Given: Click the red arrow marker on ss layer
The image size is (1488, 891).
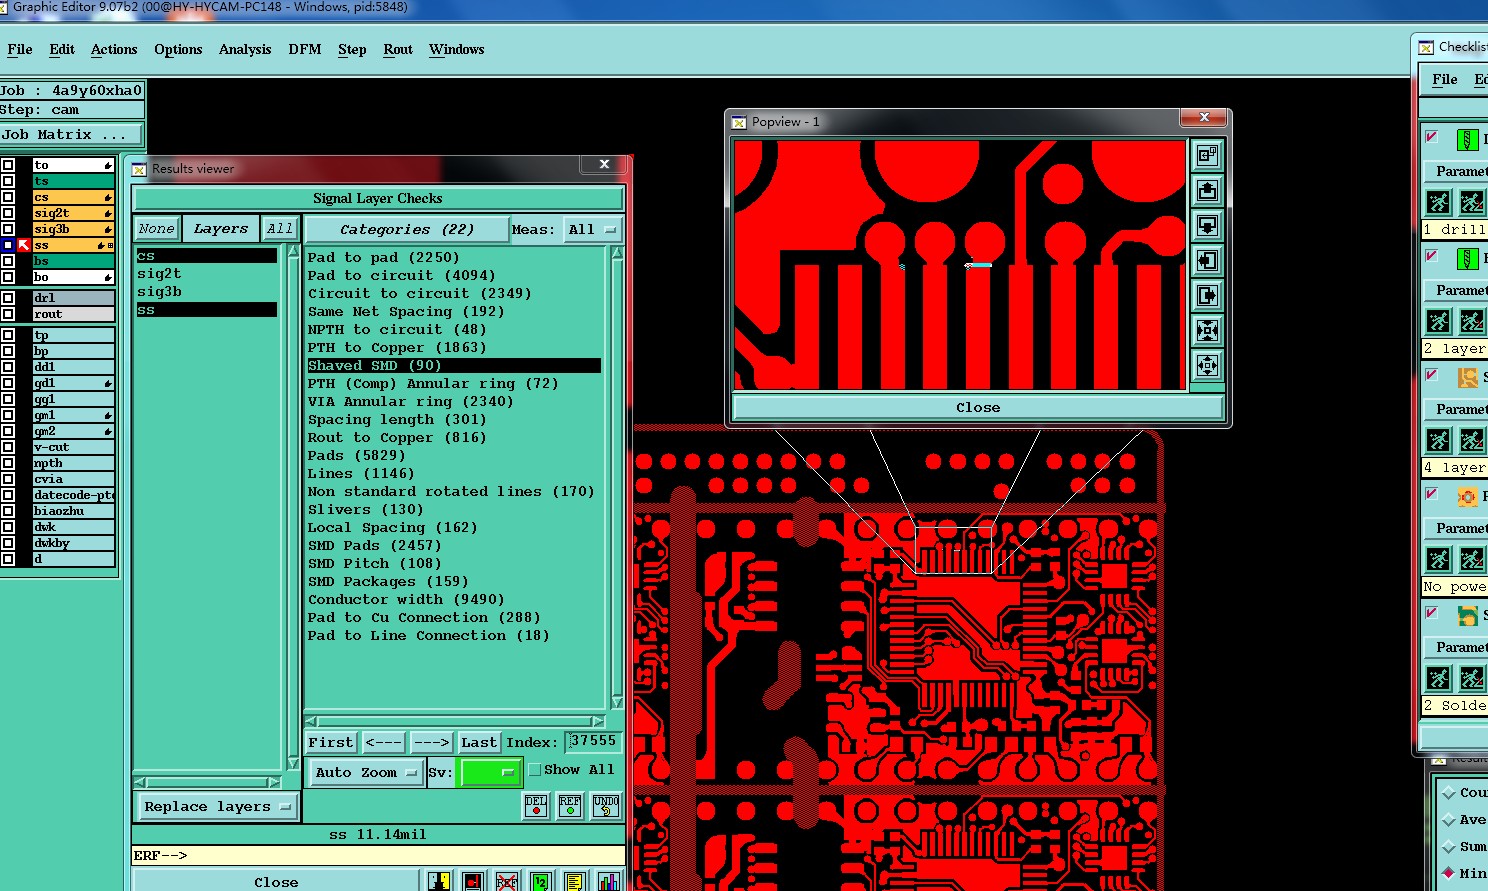Looking at the screenshot, I should (x=24, y=245).
